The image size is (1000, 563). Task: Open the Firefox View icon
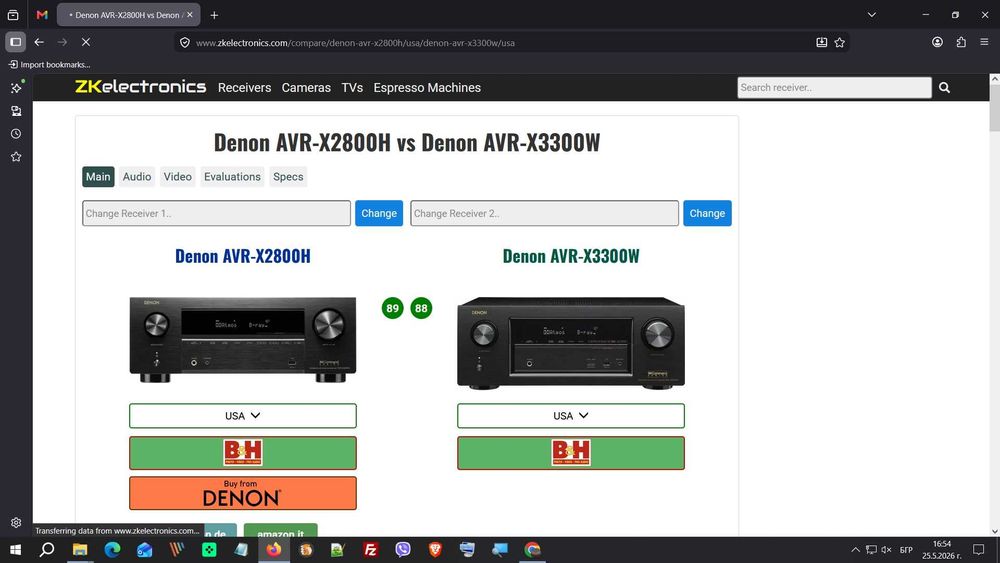(x=13, y=15)
